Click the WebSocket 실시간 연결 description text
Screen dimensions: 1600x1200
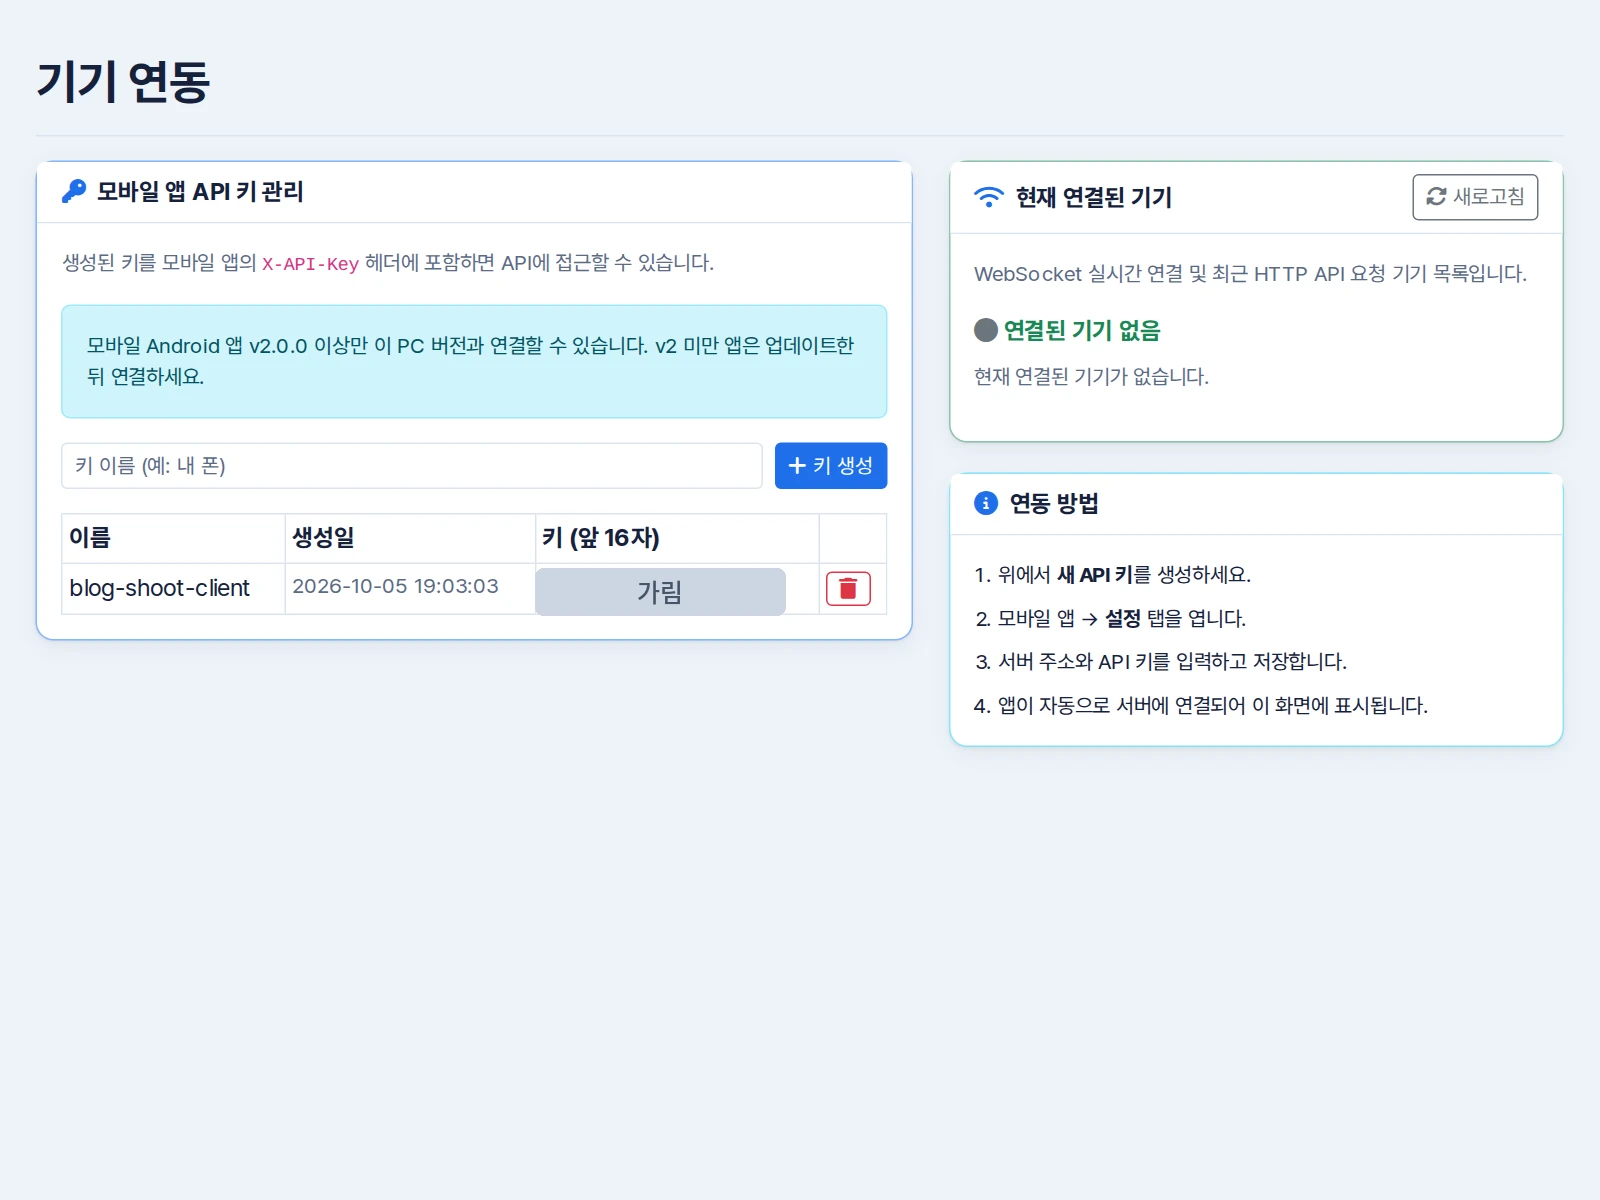click(1250, 274)
